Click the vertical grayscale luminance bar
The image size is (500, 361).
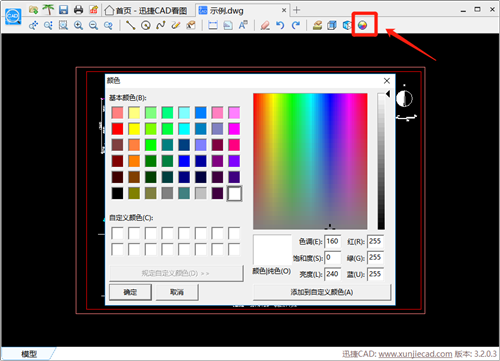[x=381, y=161]
